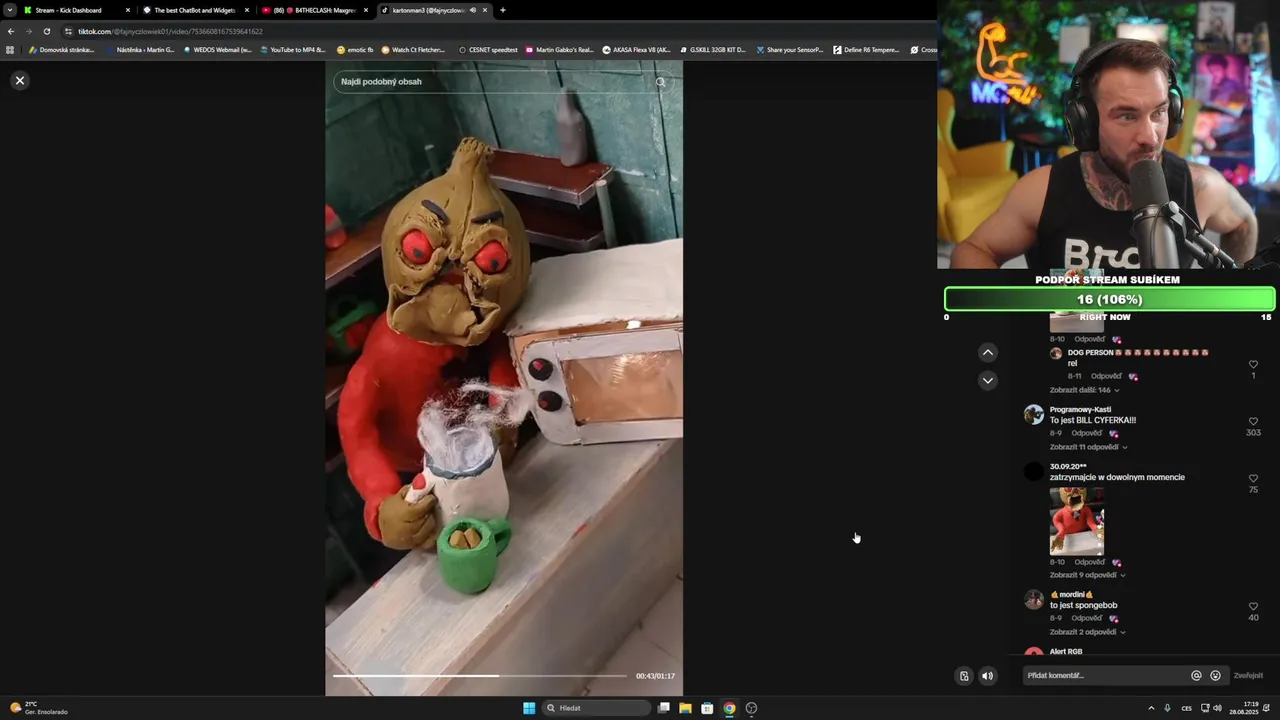Reload the current page

46,31
